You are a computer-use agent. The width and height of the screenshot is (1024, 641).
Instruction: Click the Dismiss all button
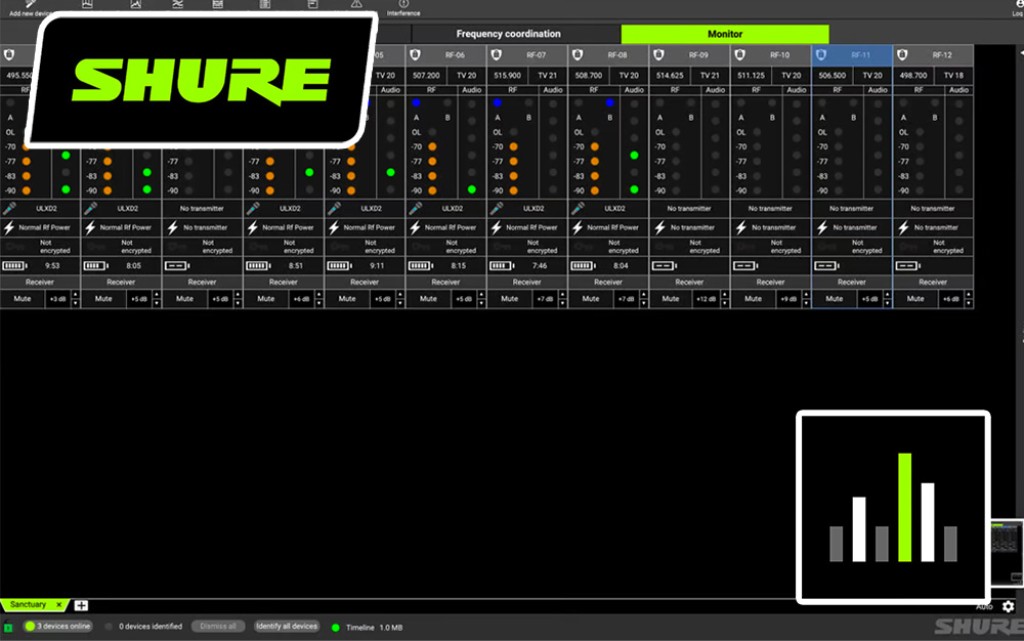[218, 626]
